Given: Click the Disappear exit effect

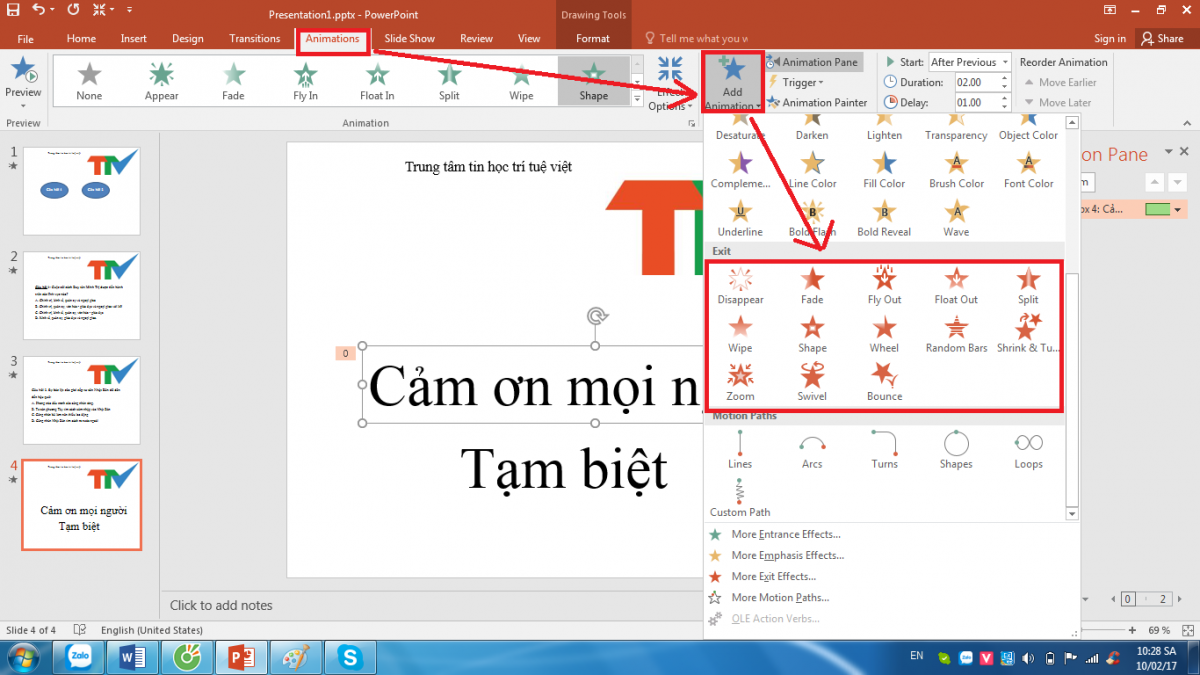Looking at the screenshot, I should tap(740, 285).
